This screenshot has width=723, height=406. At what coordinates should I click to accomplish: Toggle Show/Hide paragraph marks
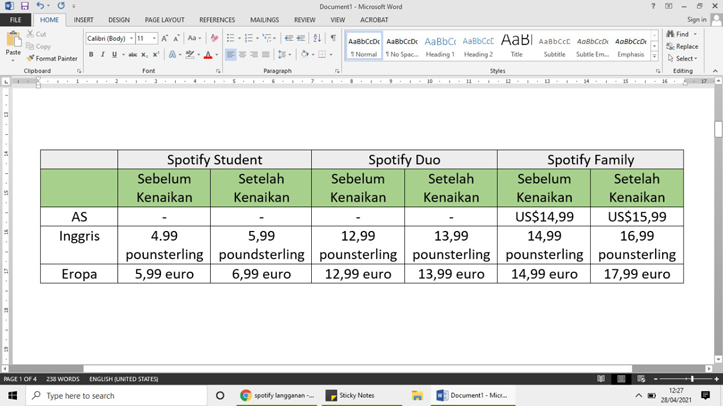tap(333, 38)
